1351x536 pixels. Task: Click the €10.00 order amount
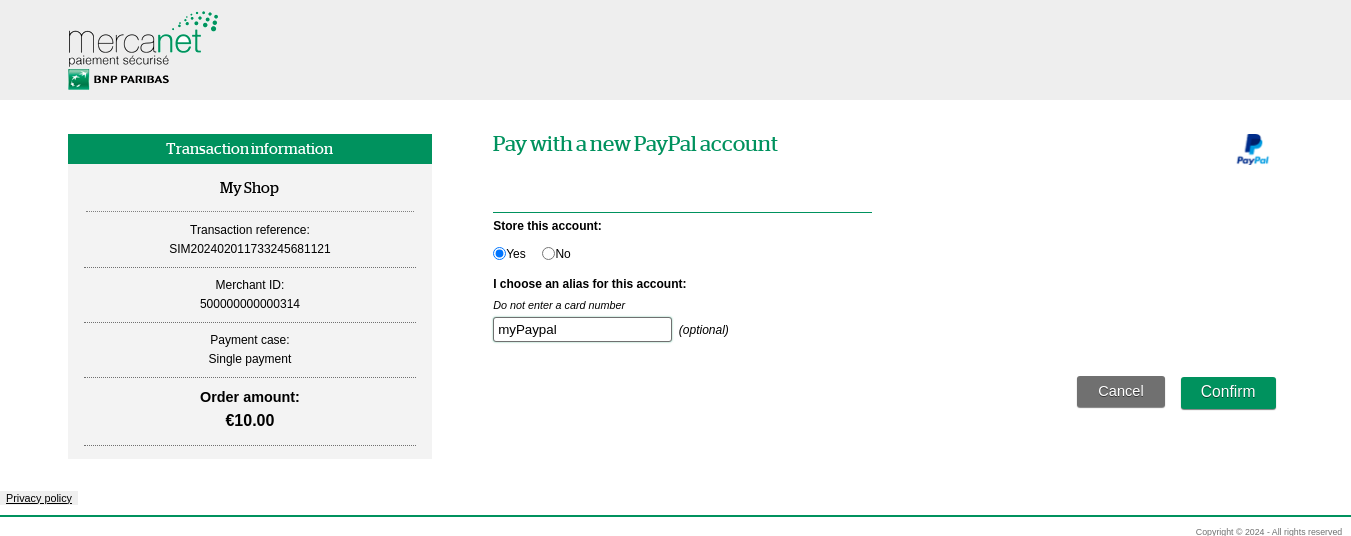[x=249, y=421]
